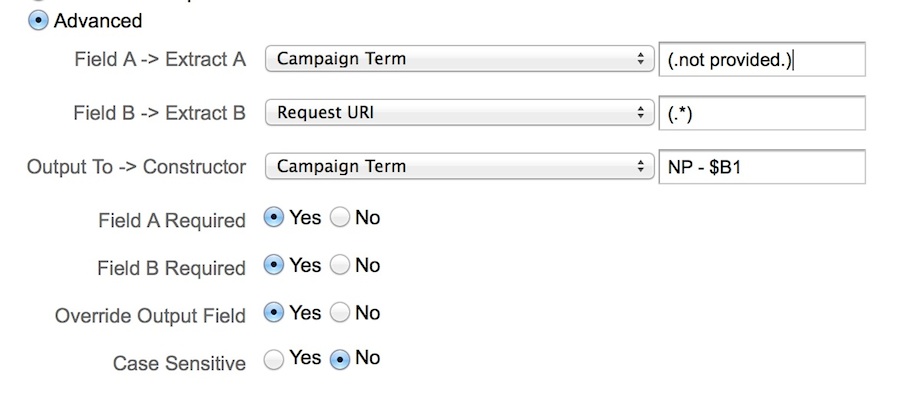Click the stepper arrows on Request URI dropdown
This screenshot has height=395, width=900.
[641, 113]
